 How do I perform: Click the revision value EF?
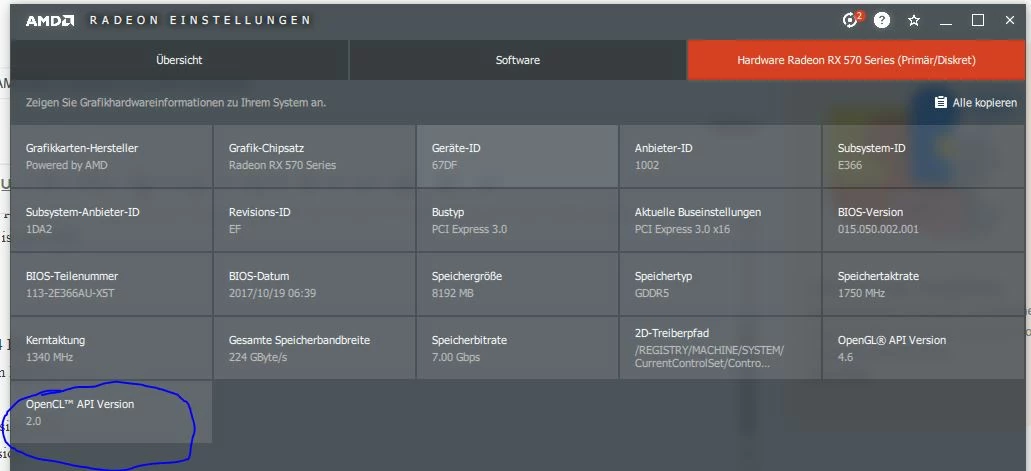pos(235,230)
